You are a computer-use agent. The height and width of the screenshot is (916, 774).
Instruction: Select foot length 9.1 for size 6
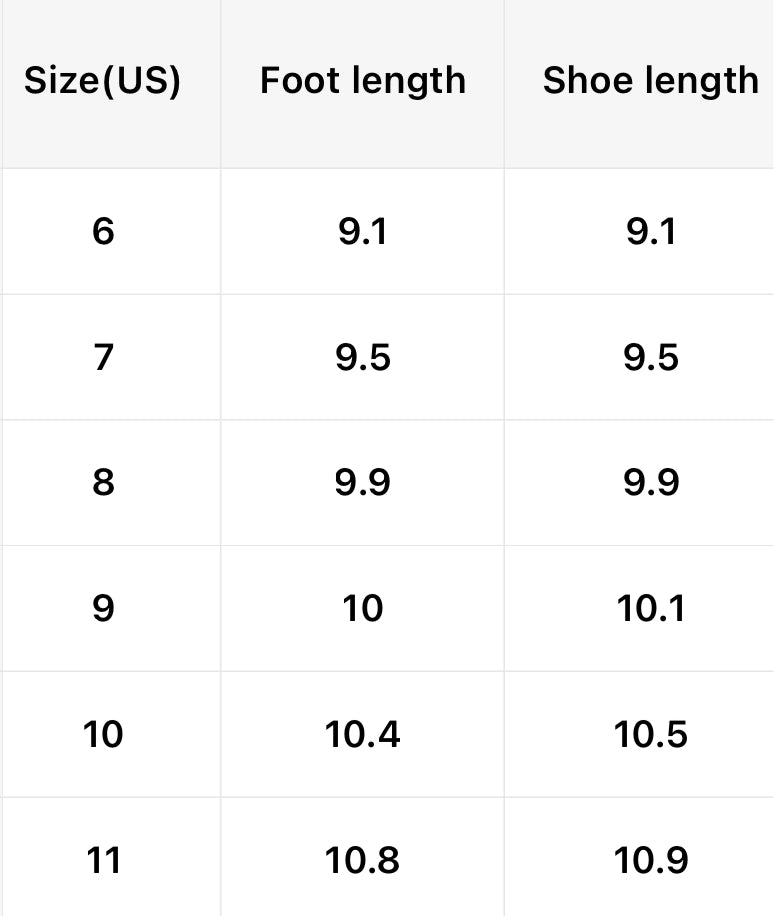(363, 232)
